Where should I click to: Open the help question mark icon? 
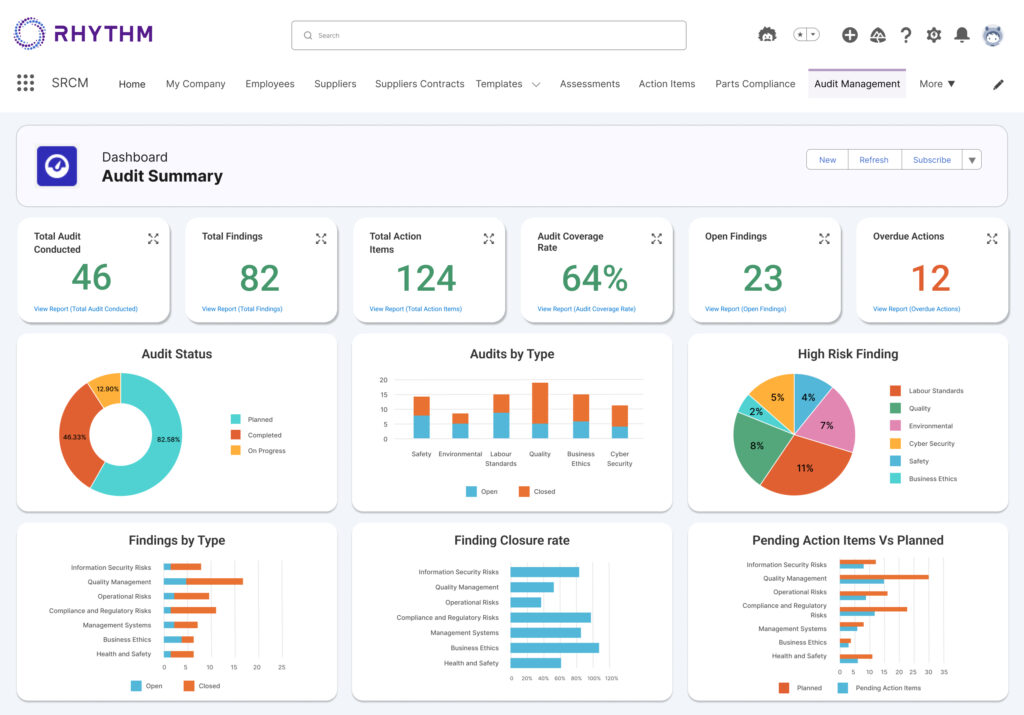(x=906, y=35)
